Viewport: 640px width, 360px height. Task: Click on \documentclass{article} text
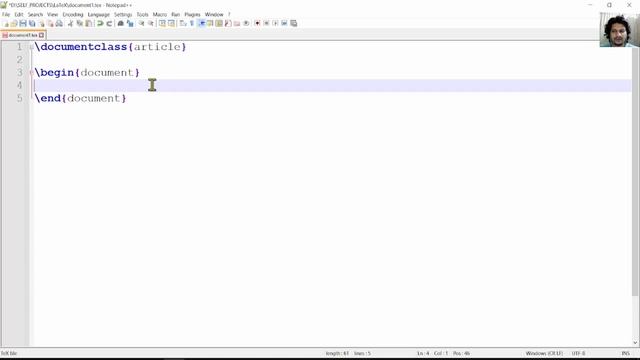[111, 47]
